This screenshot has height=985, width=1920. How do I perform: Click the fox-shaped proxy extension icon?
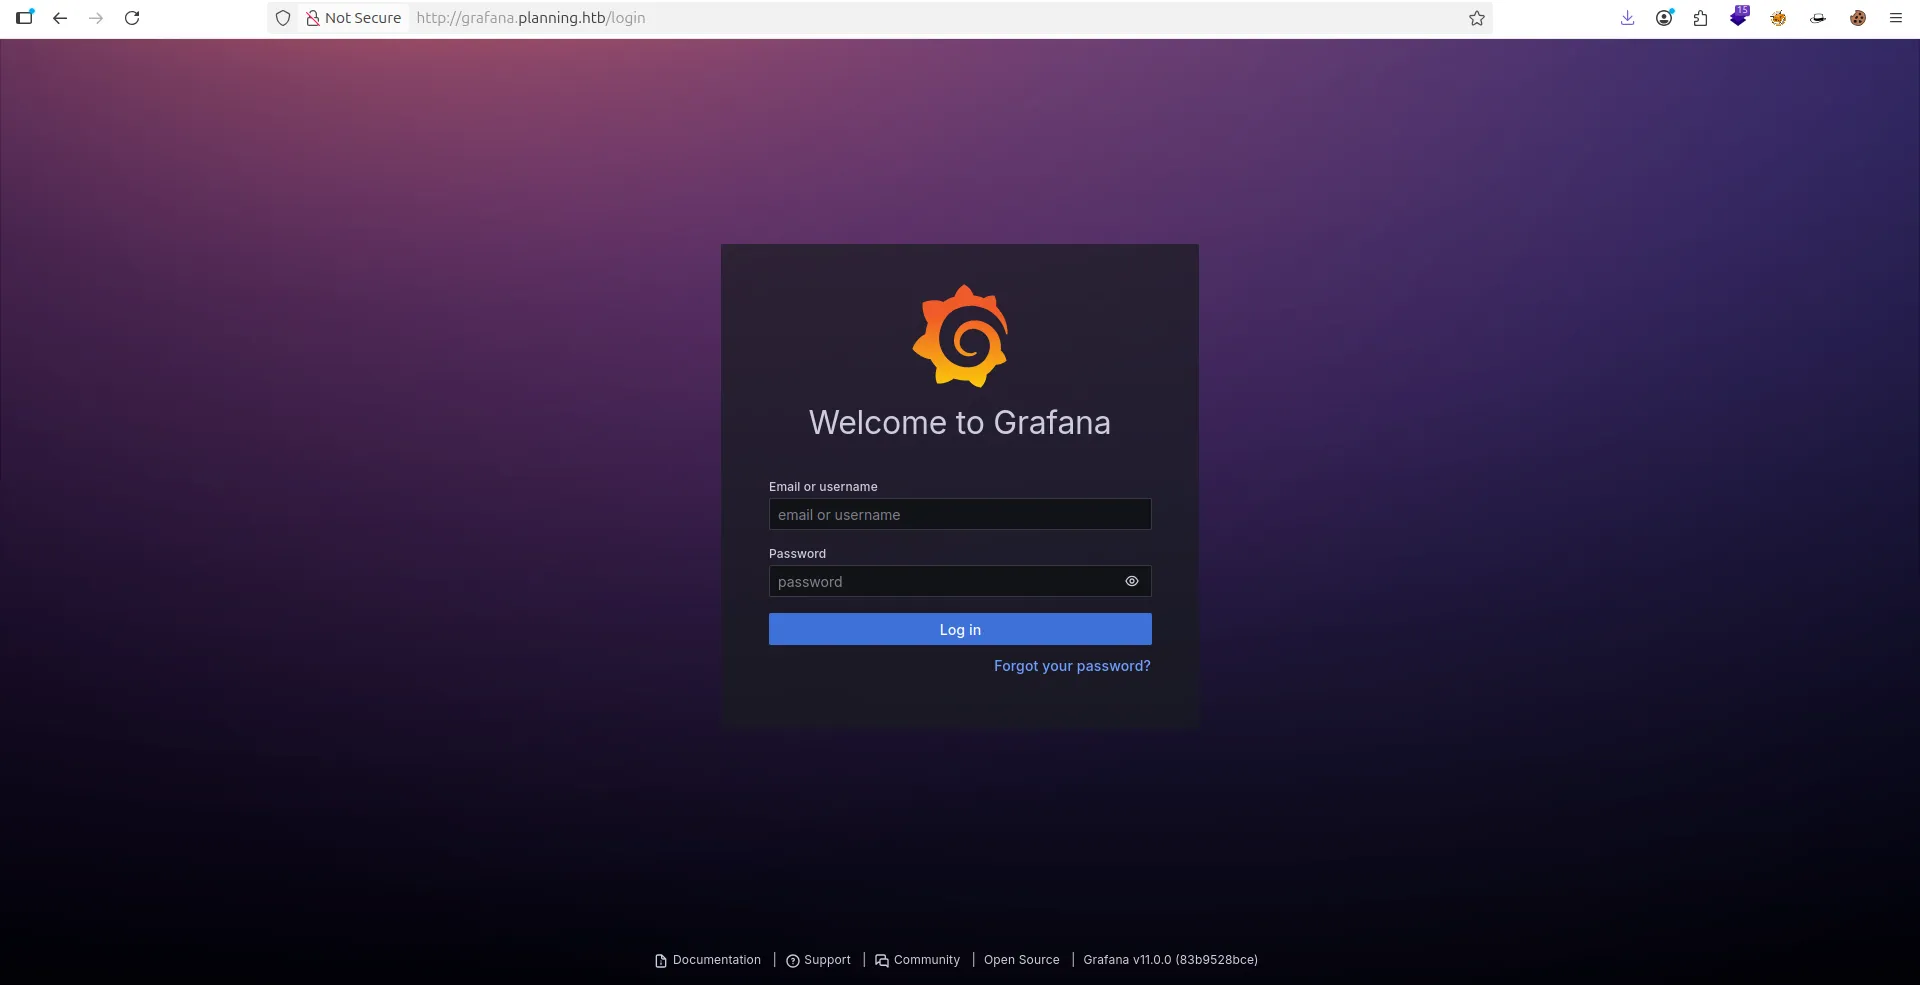1778,18
